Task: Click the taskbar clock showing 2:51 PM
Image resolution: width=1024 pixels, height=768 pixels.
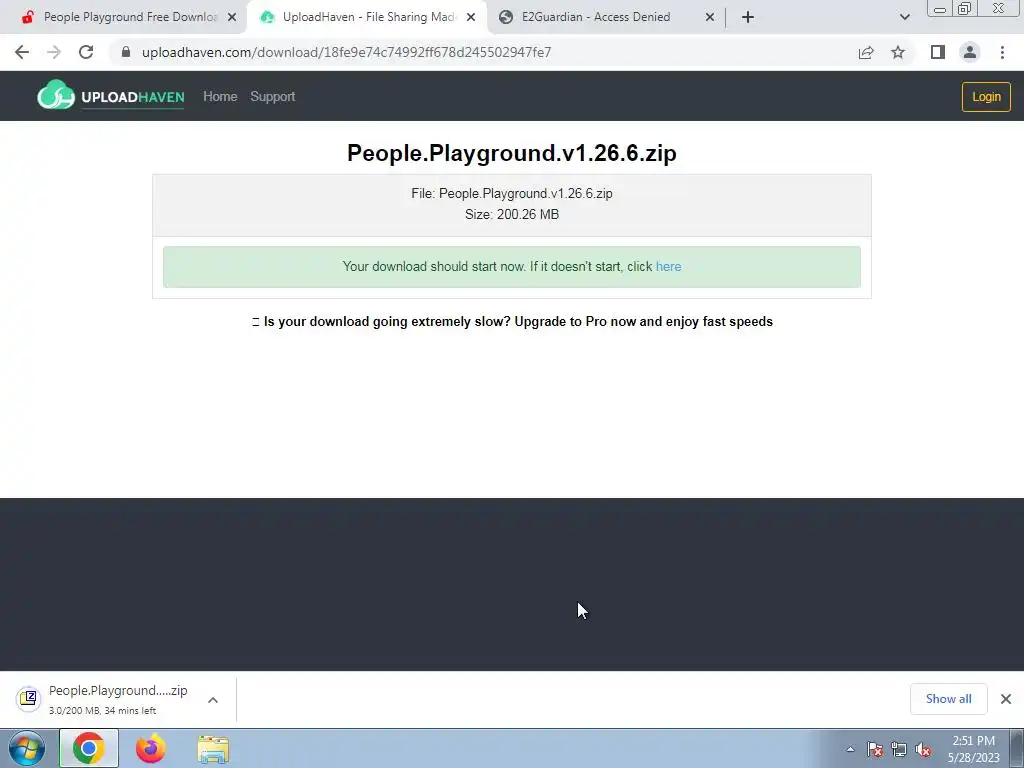Action: click(974, 749)
